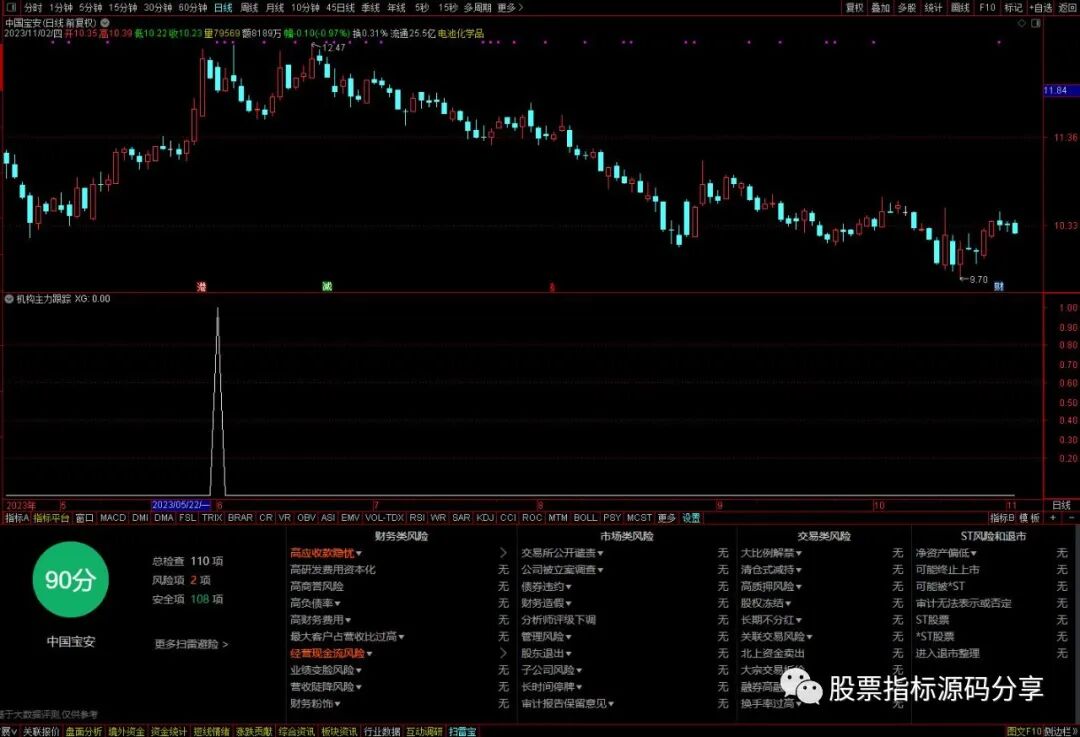Viewport: 1080px width, 737px height.
Task: Click the circled dropdown icon beside 中国宝安 title
Action: pyautogui.click(x=105, y=23)
